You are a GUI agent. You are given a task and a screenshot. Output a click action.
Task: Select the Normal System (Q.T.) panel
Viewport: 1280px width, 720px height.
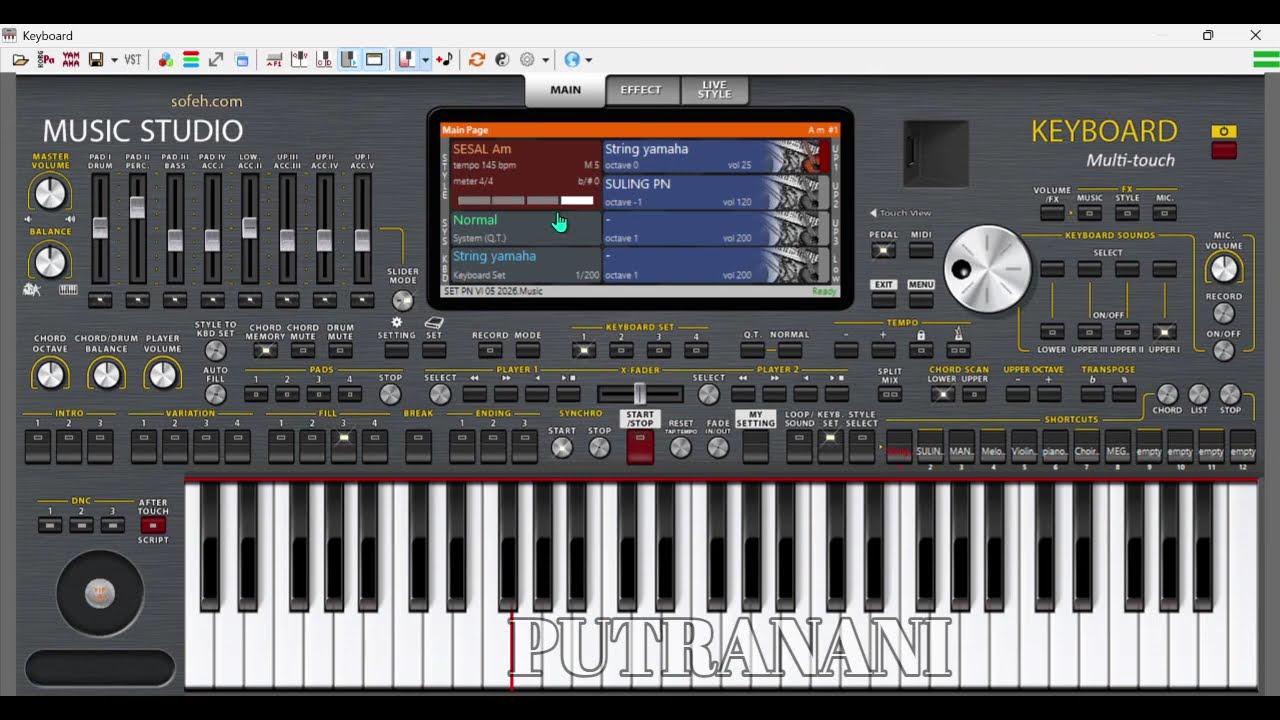click(x=526, y=228)
